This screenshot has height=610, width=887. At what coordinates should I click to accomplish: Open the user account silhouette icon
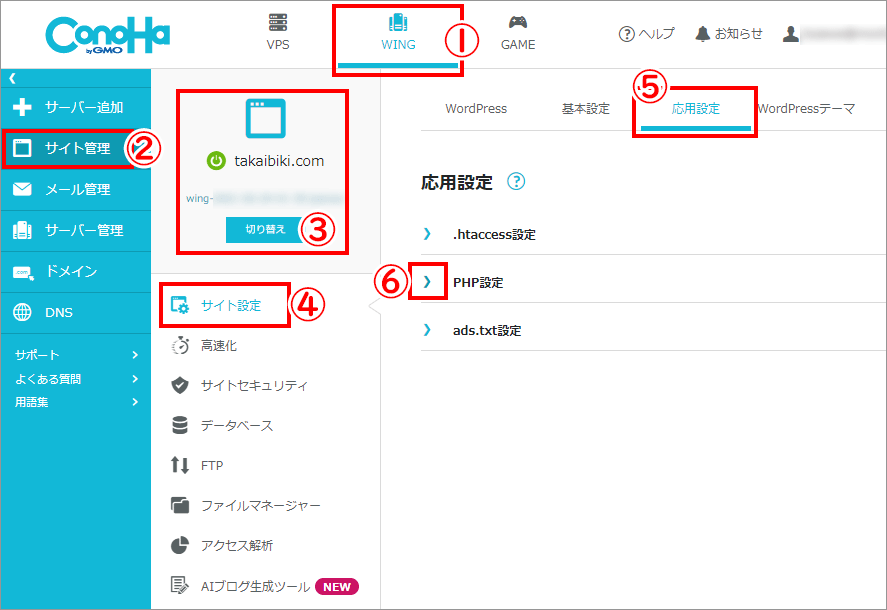(790, 34)
